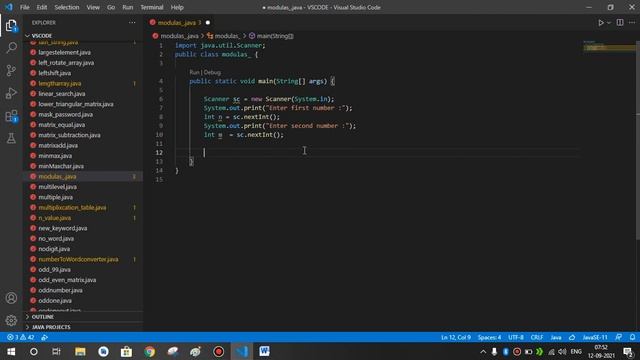Open the Windows action center notifications
The image size is (640, 360).
[x=629, y=352]
